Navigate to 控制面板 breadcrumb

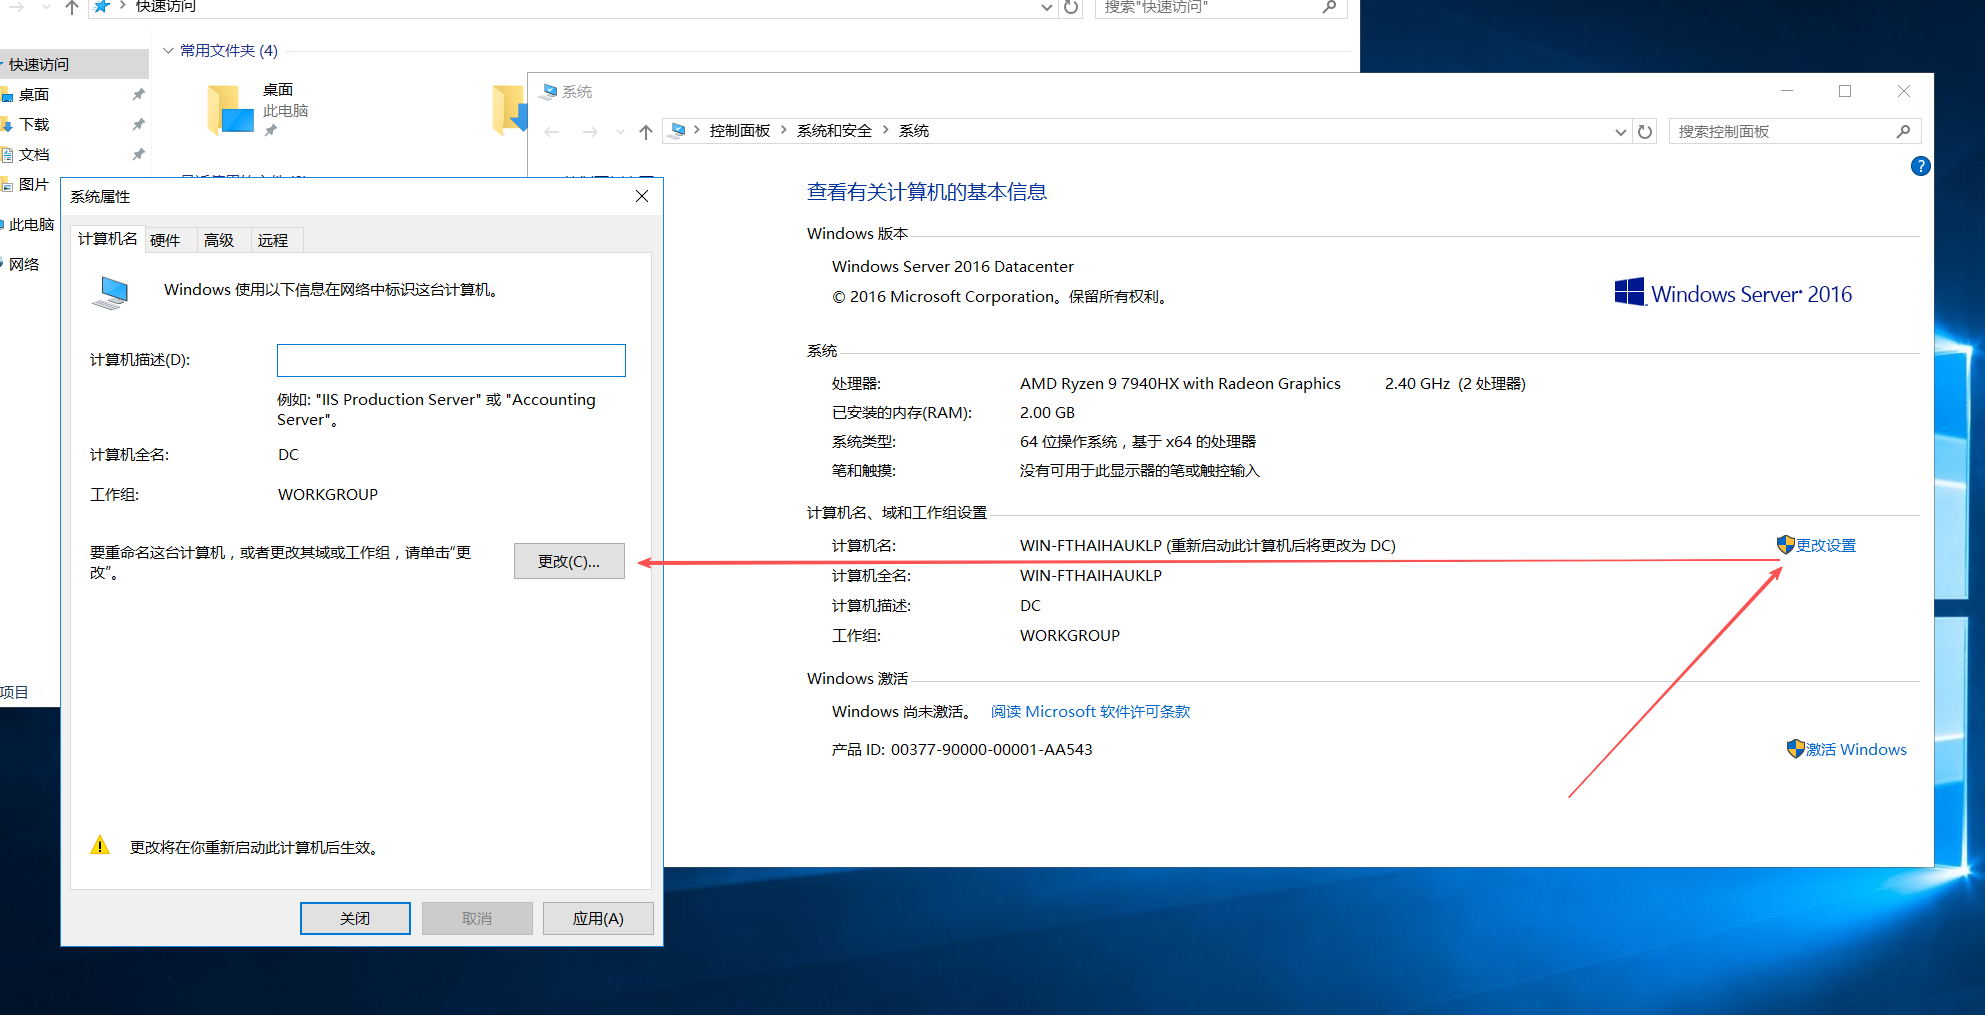pyautogui.click(x=740, y=131)
